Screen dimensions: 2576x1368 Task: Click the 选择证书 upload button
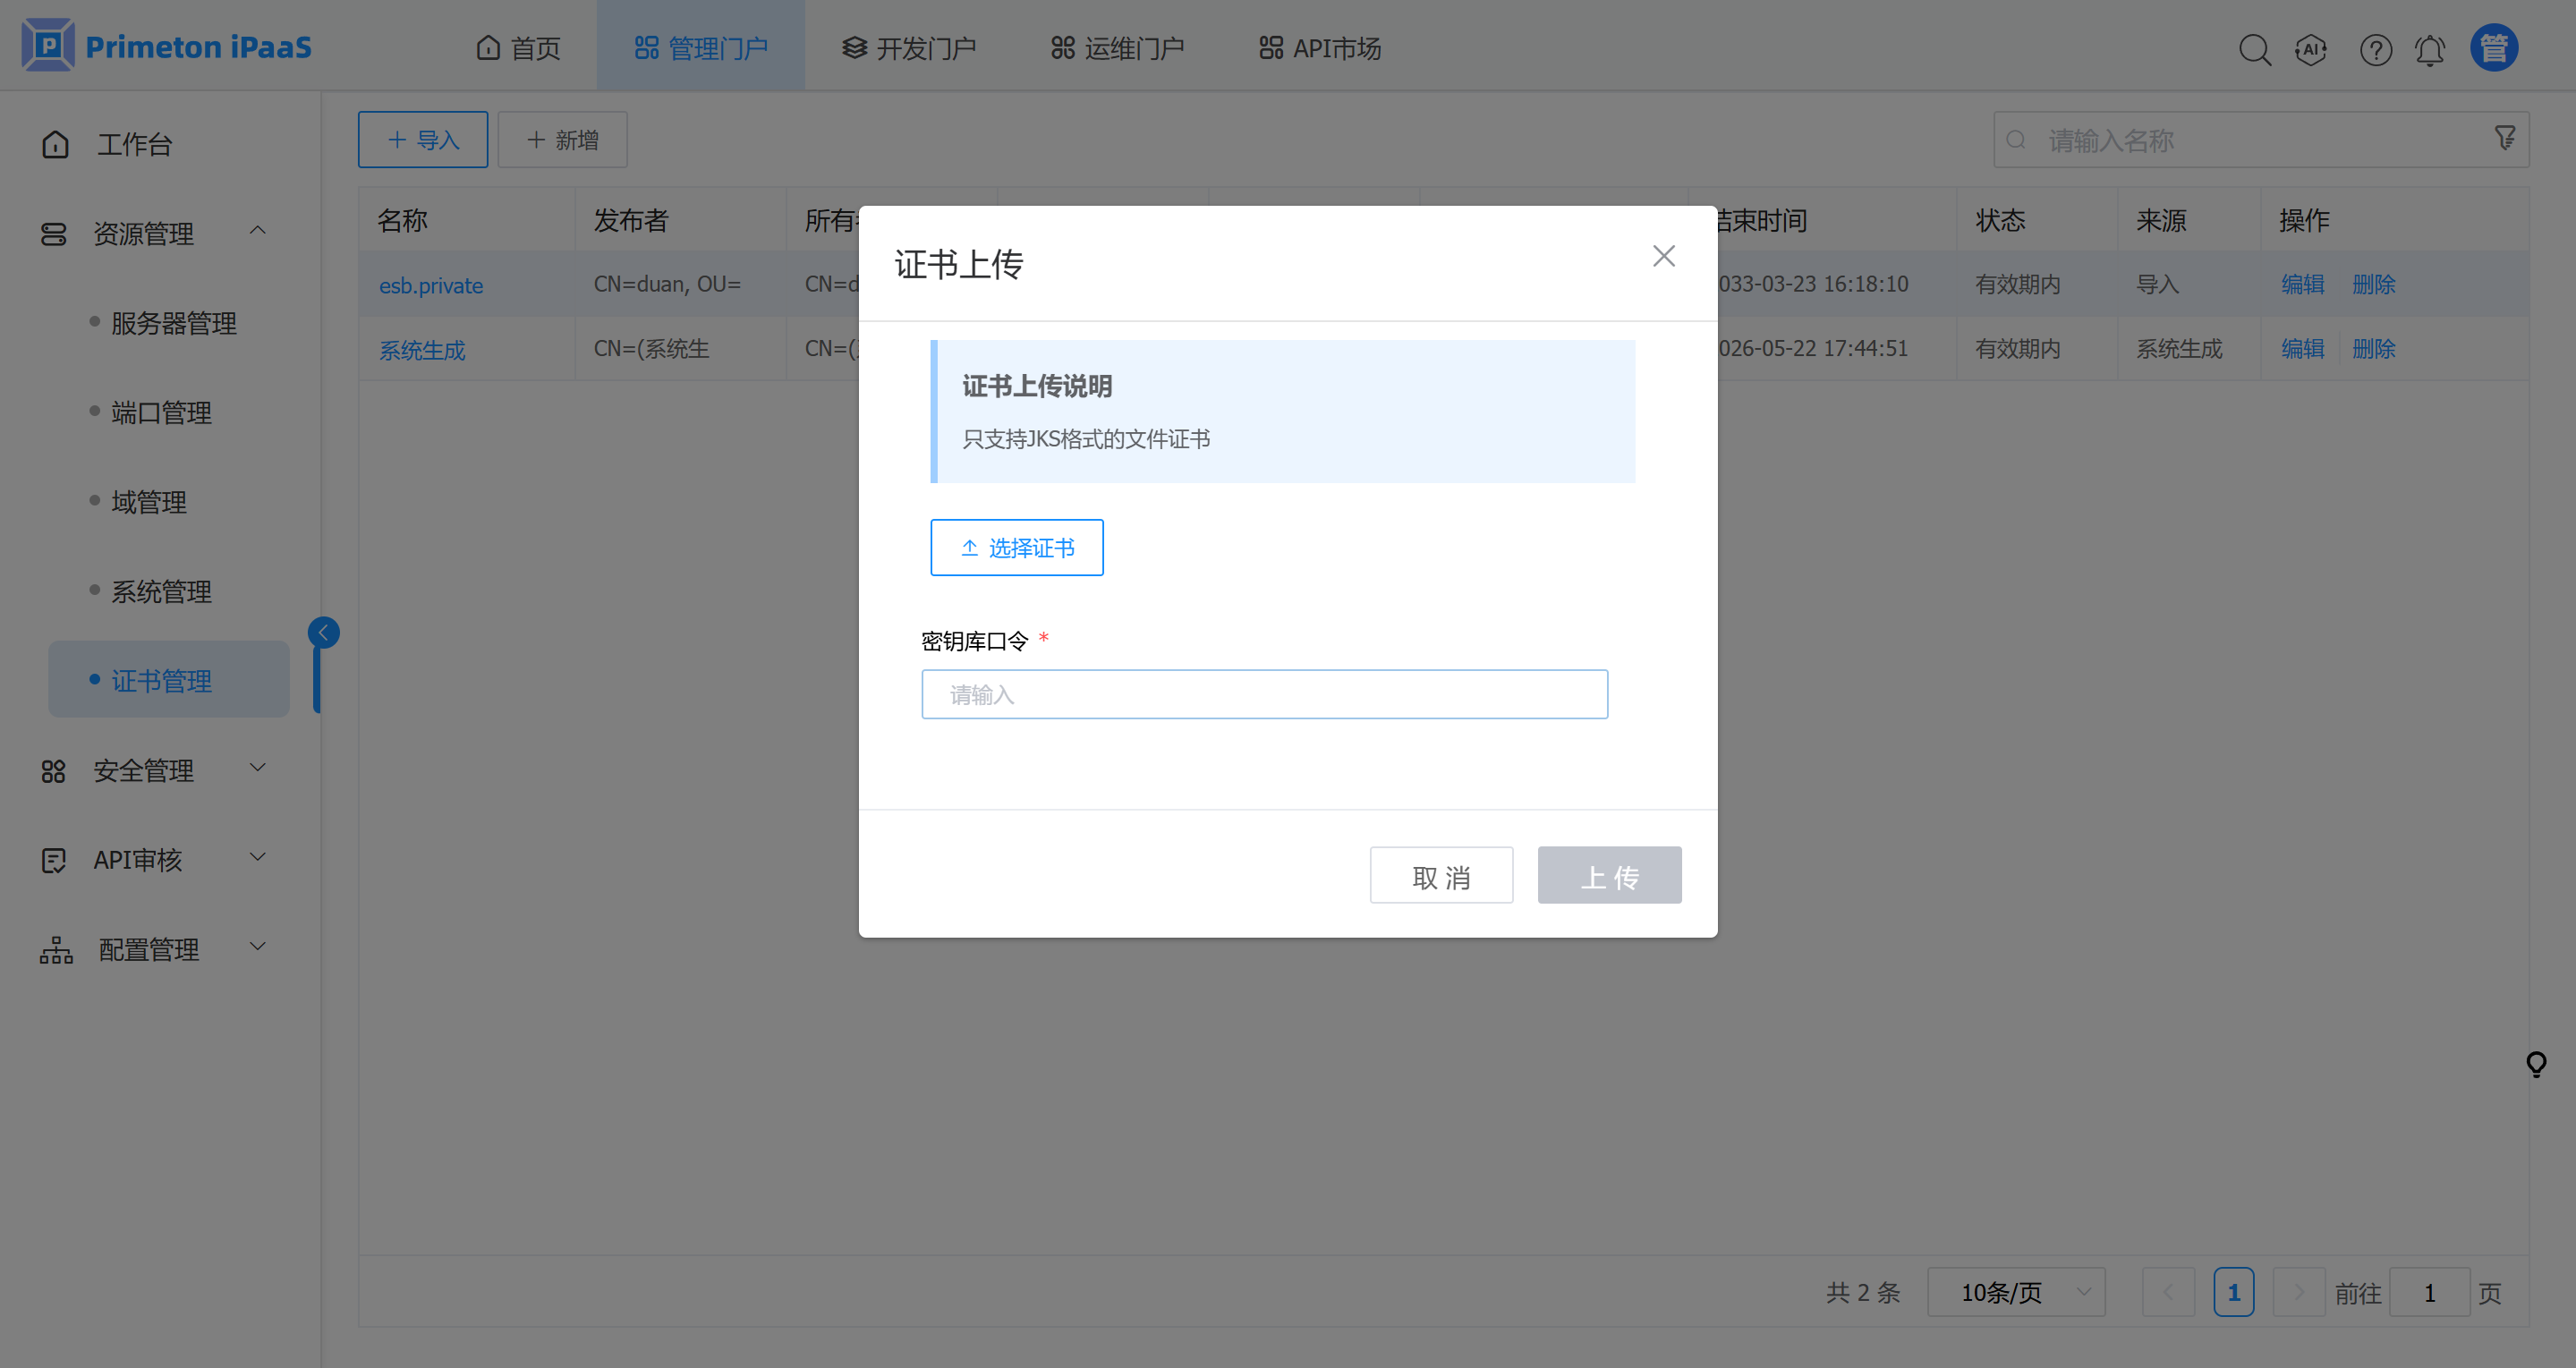(x=1016, y=547)
